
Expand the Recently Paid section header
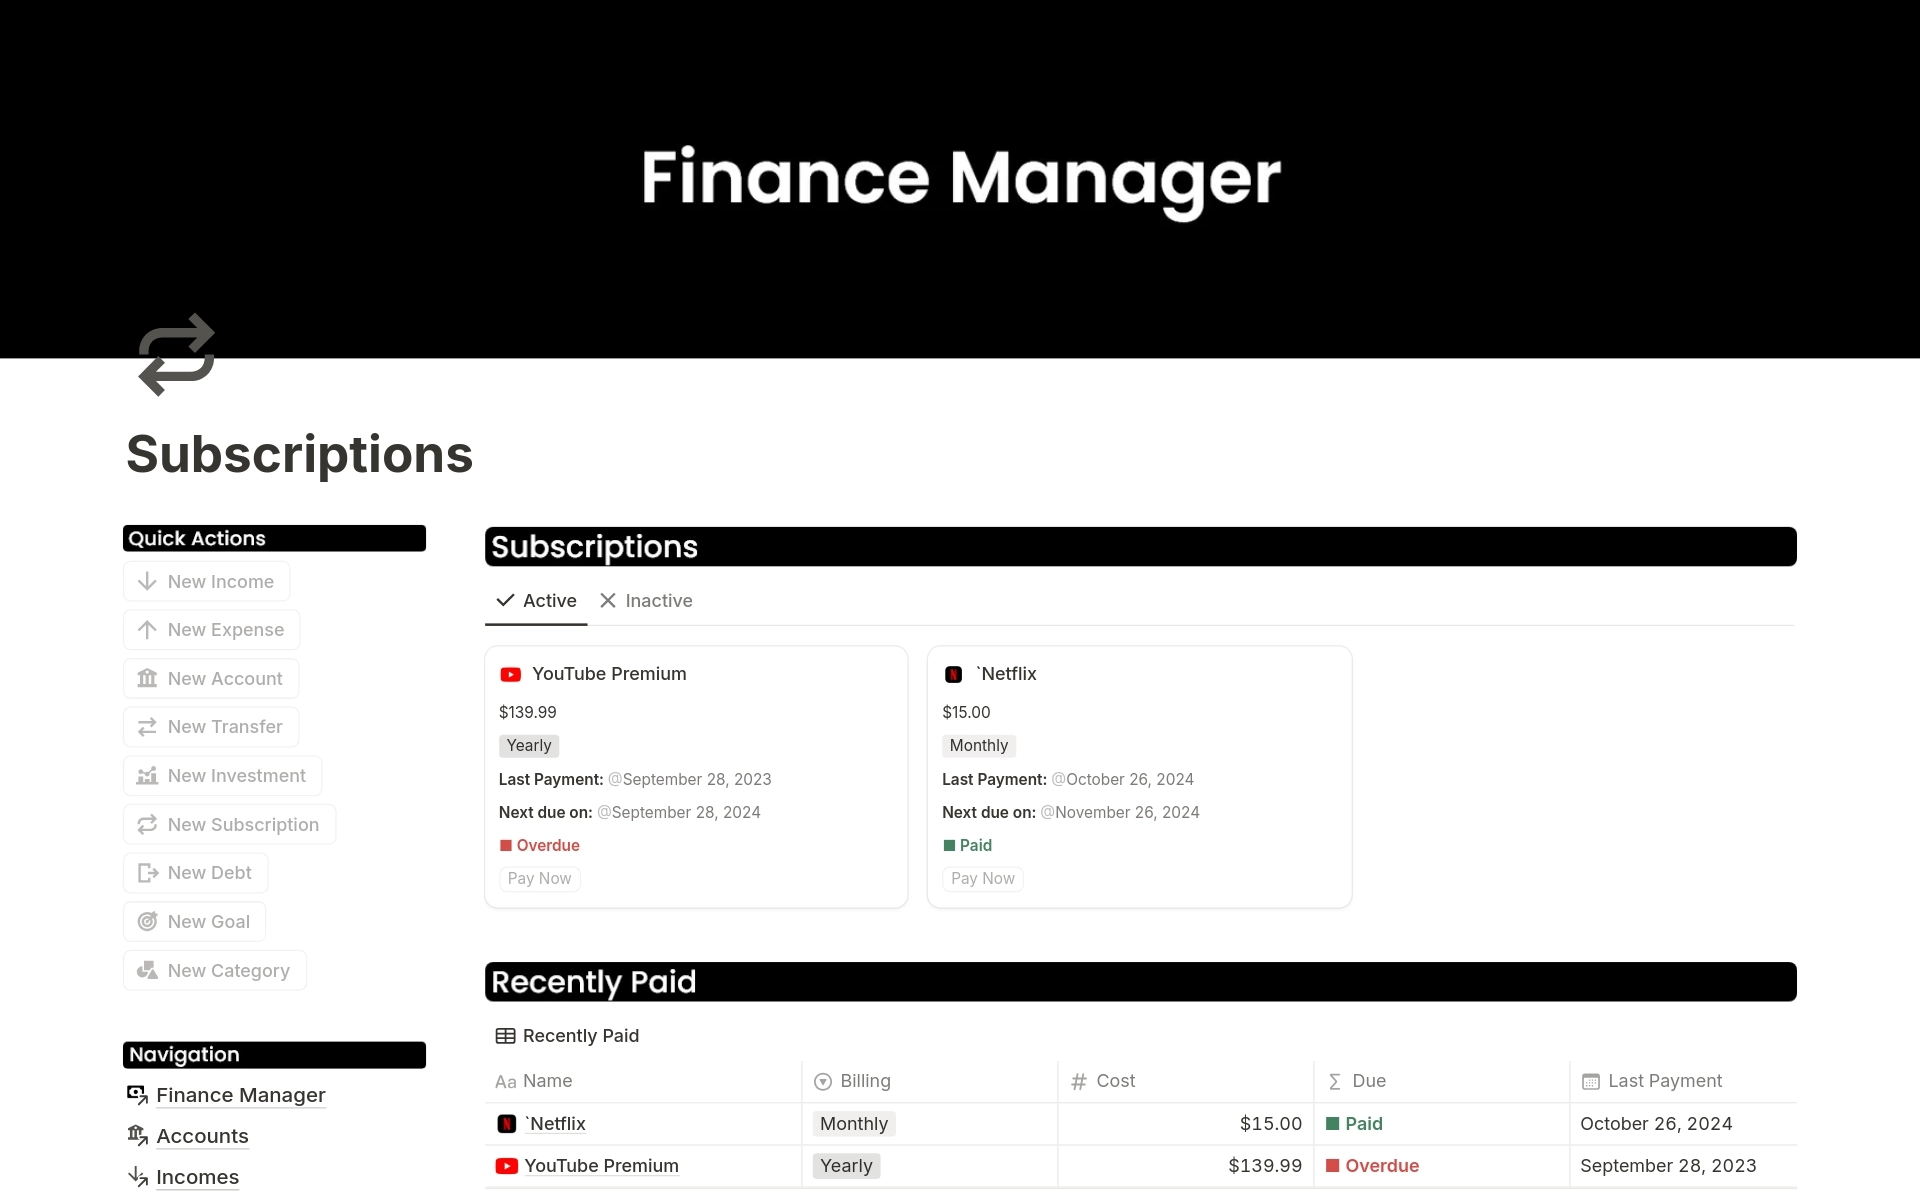click(593, 982)
